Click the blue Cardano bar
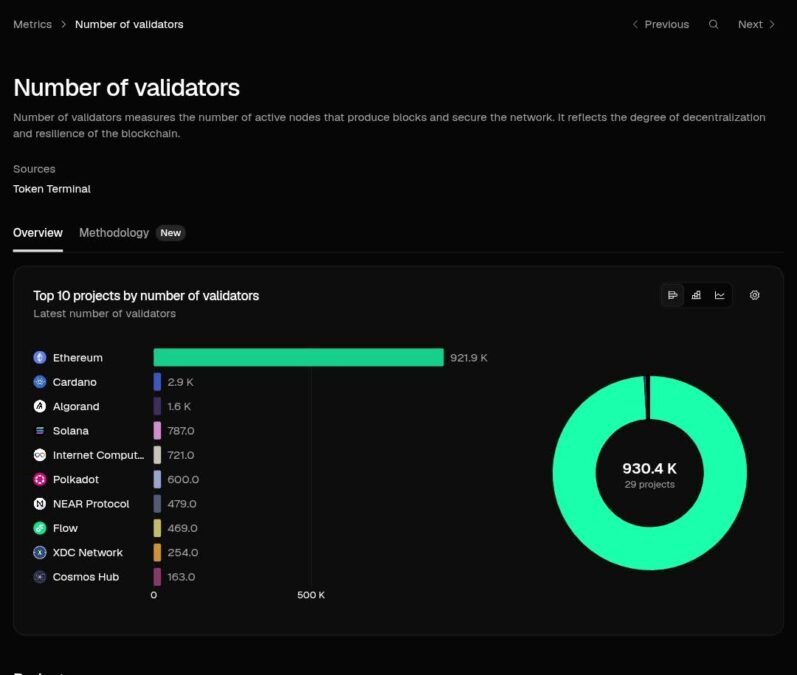Image resolution: width=797 pixels, height=675 pixels. (157, 382)
